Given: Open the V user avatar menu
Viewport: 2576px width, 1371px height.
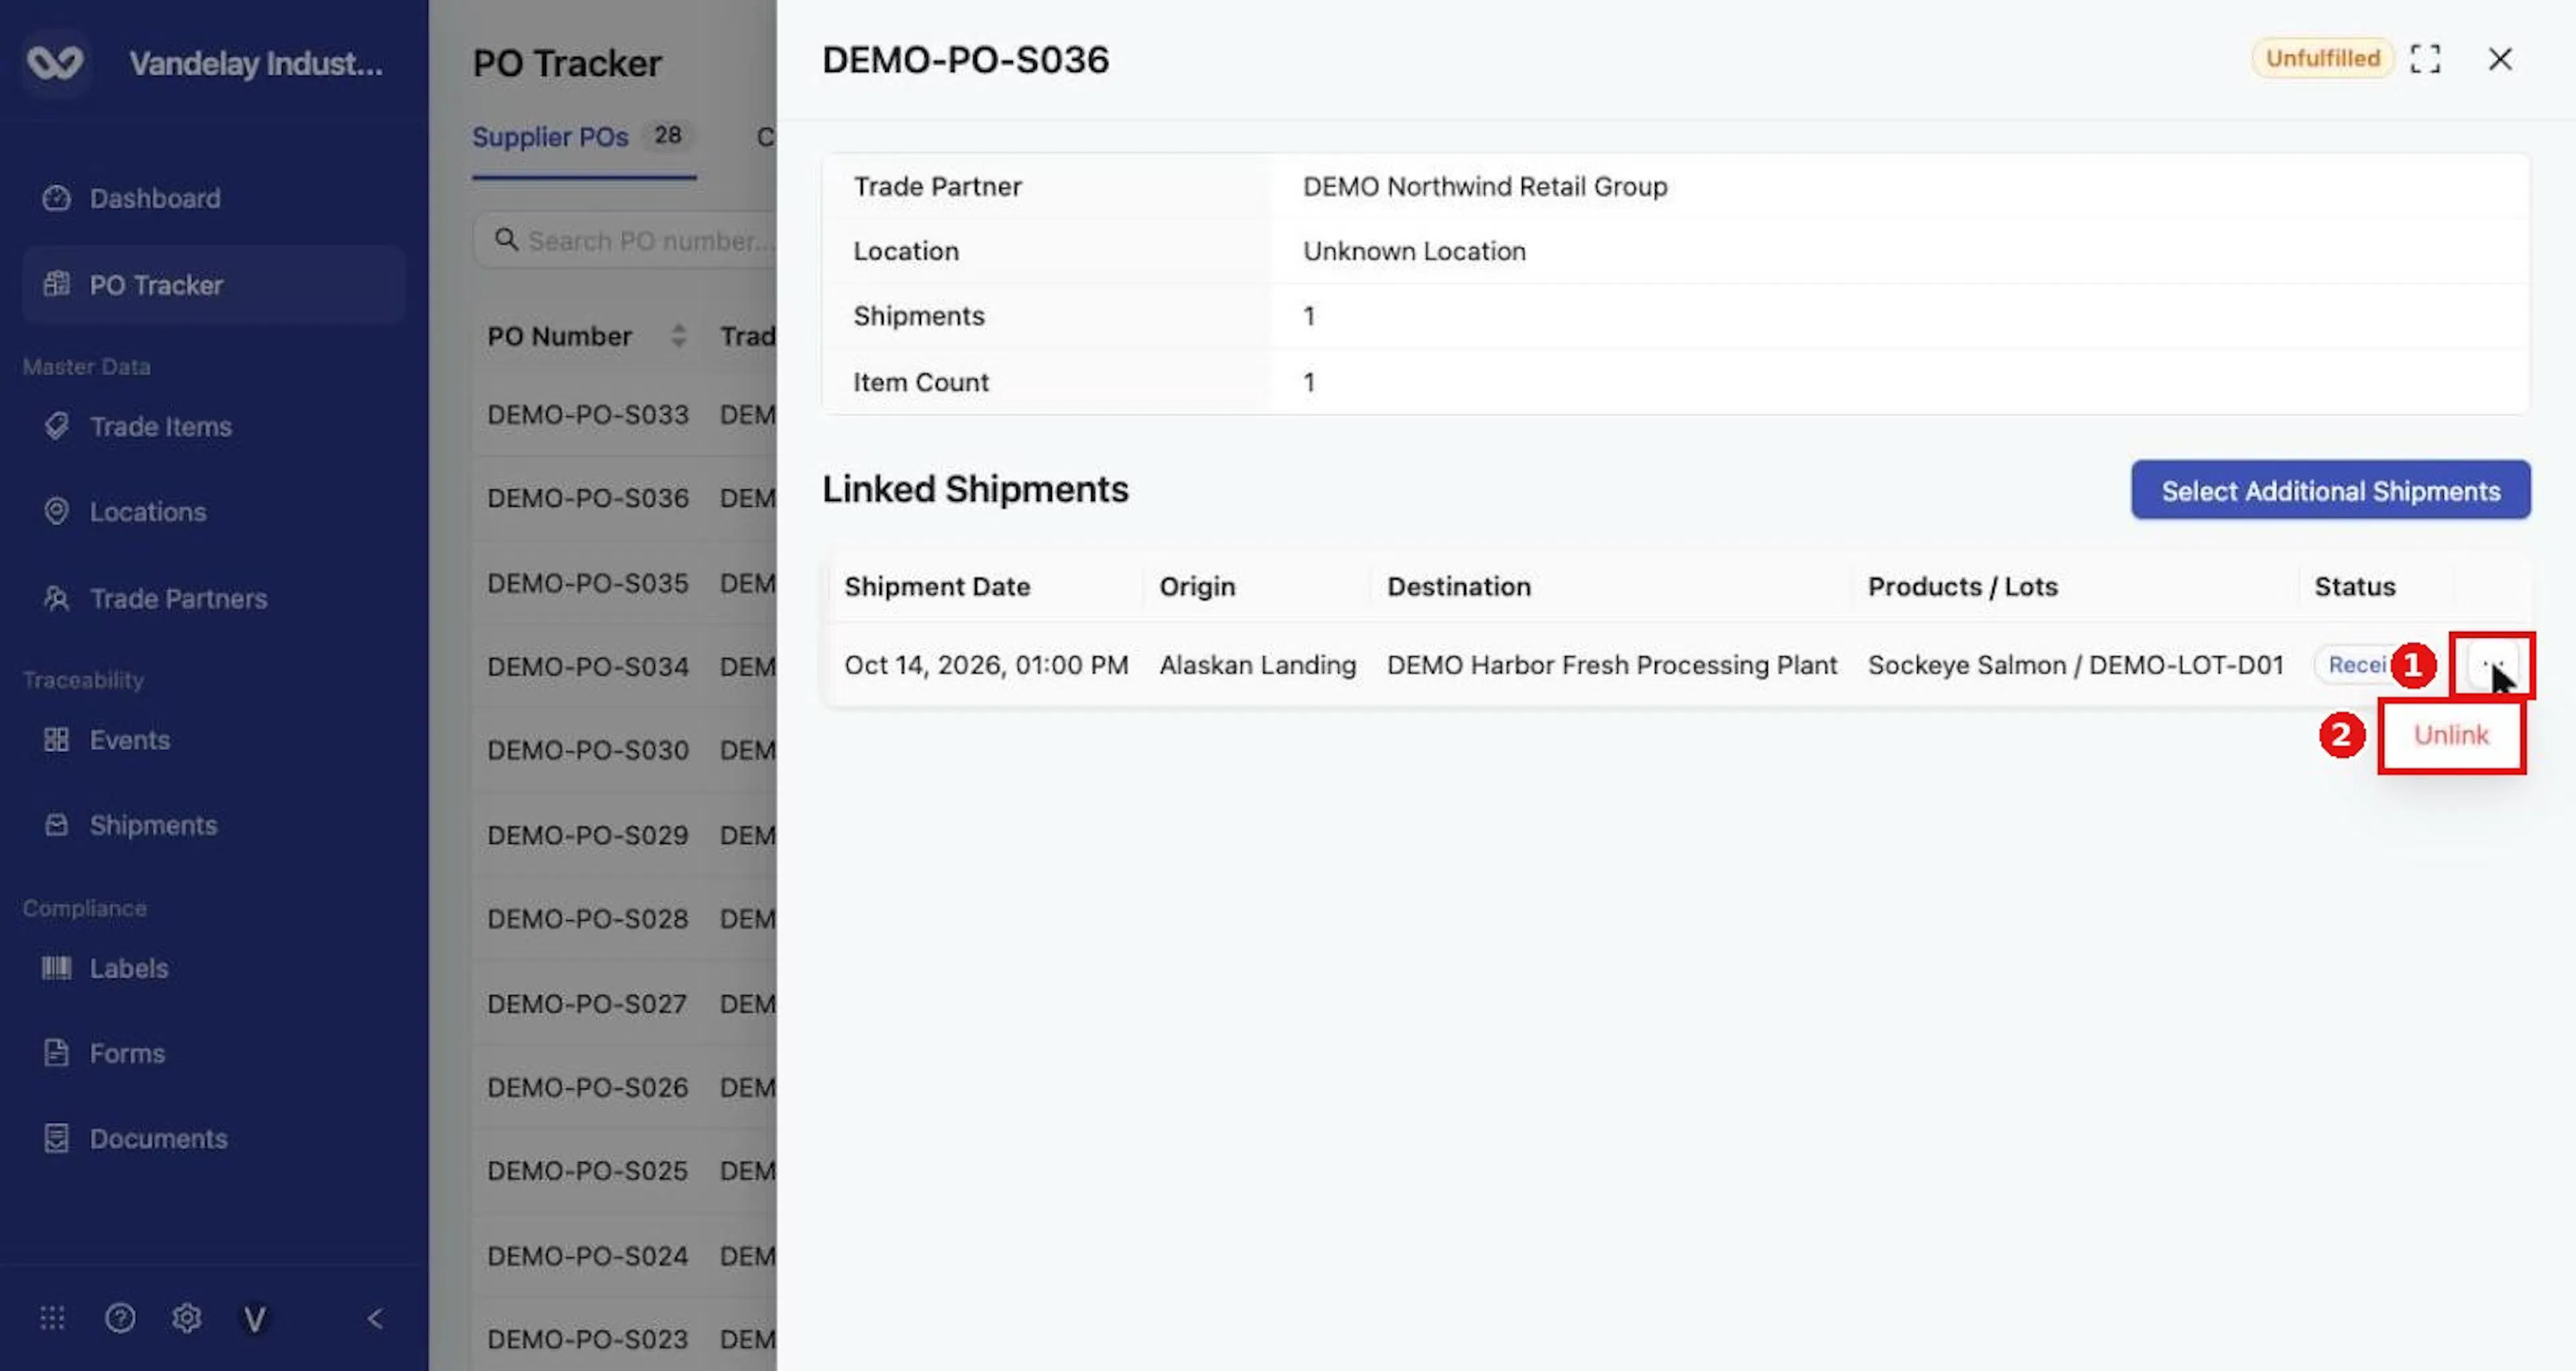Looking at the screenshot, I should tap(255, 1319).
